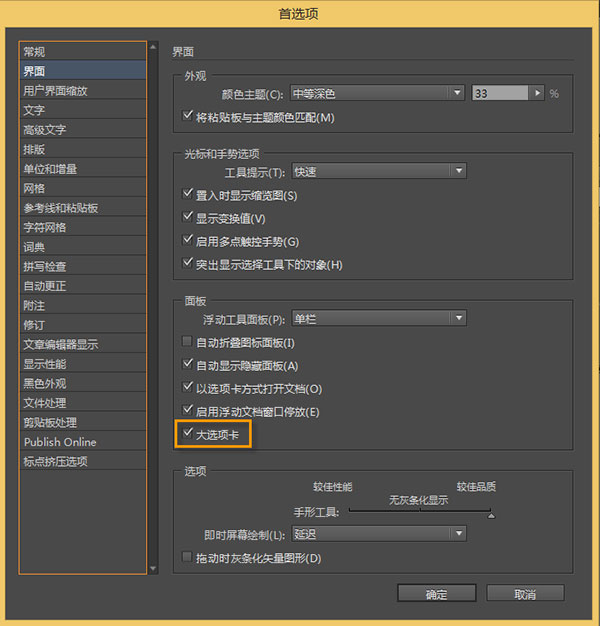Toggle 将粘贴板与主题颜色匹配 checkbox
The width and height of the screenshot is (600, 626).
coord(187,117)
